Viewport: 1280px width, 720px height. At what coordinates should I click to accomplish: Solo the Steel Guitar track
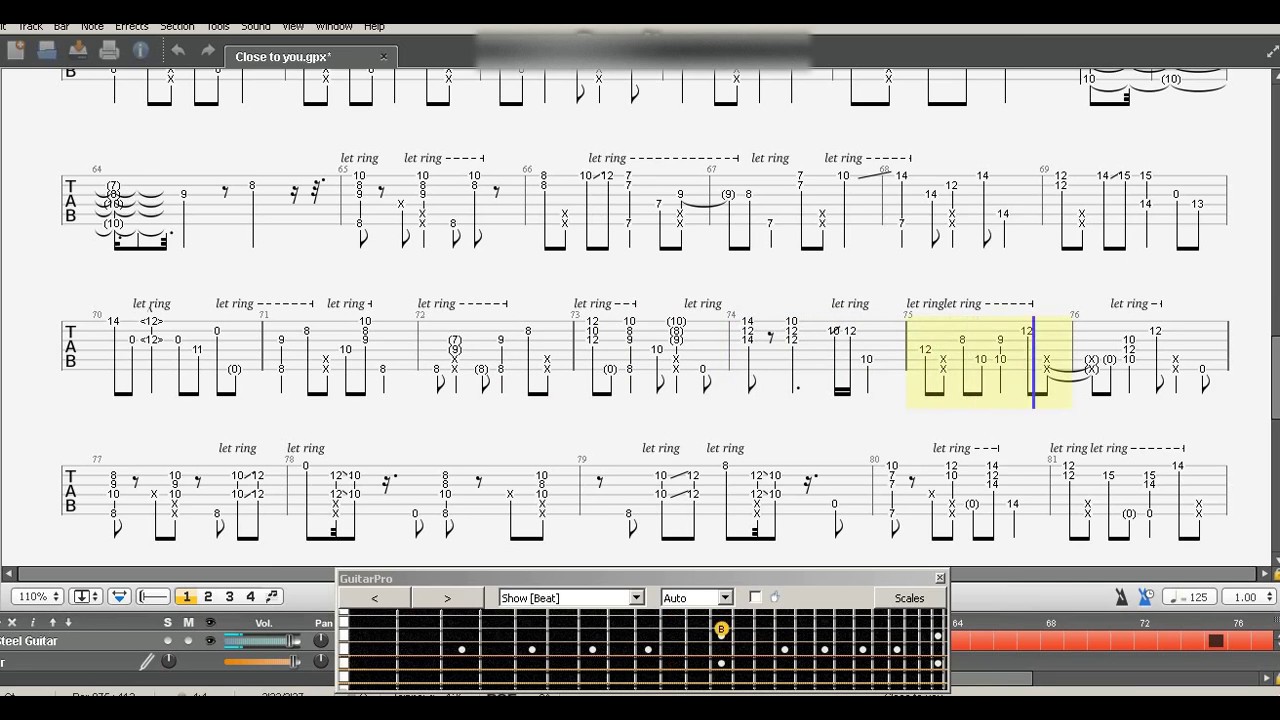pyautogui.click(x=168, y=641)
